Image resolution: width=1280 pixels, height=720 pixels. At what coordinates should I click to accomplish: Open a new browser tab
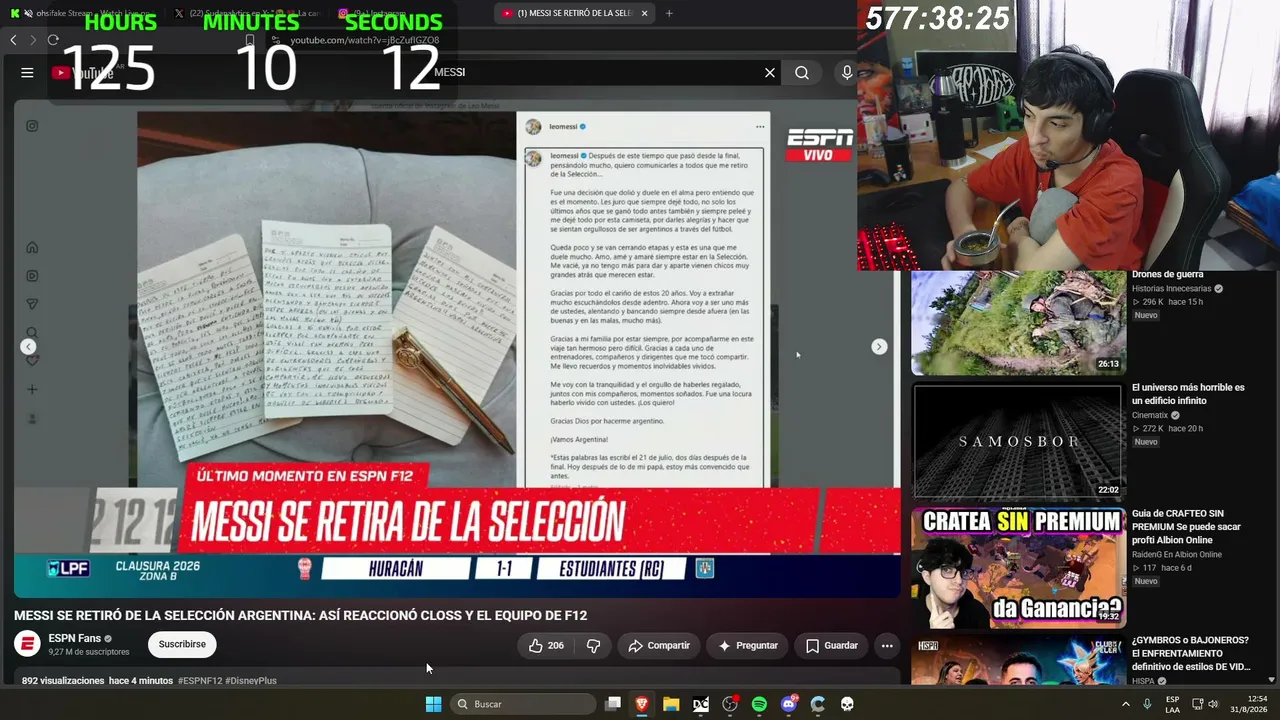pos(669,13)
